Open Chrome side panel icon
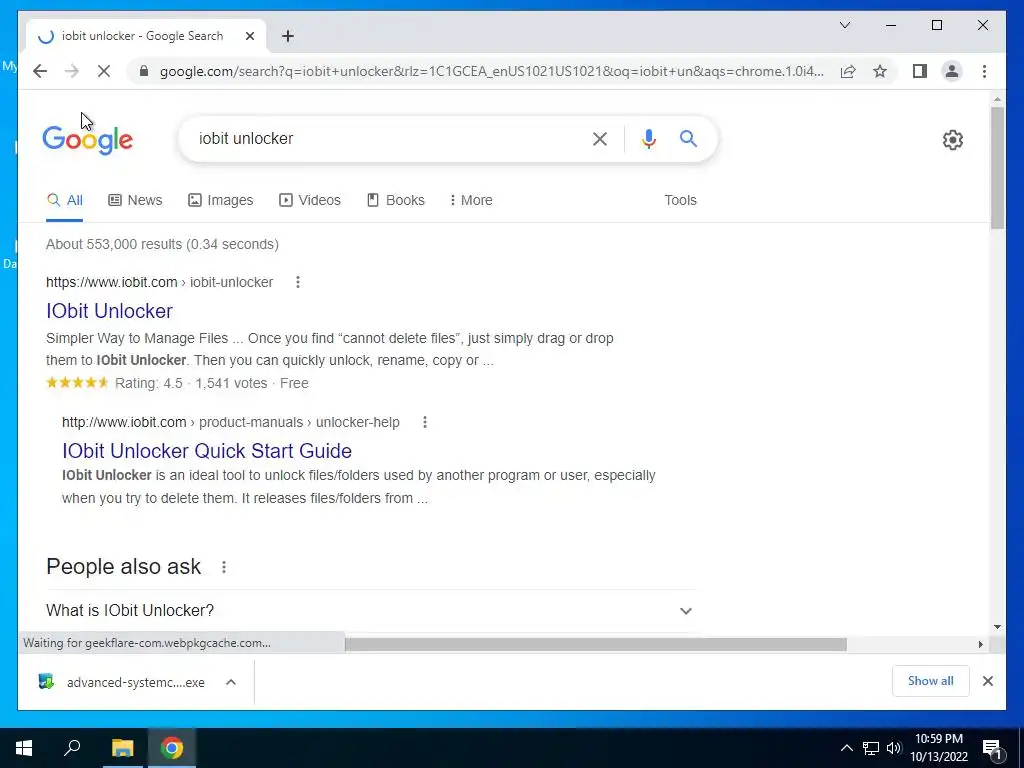 click(920, 71)
